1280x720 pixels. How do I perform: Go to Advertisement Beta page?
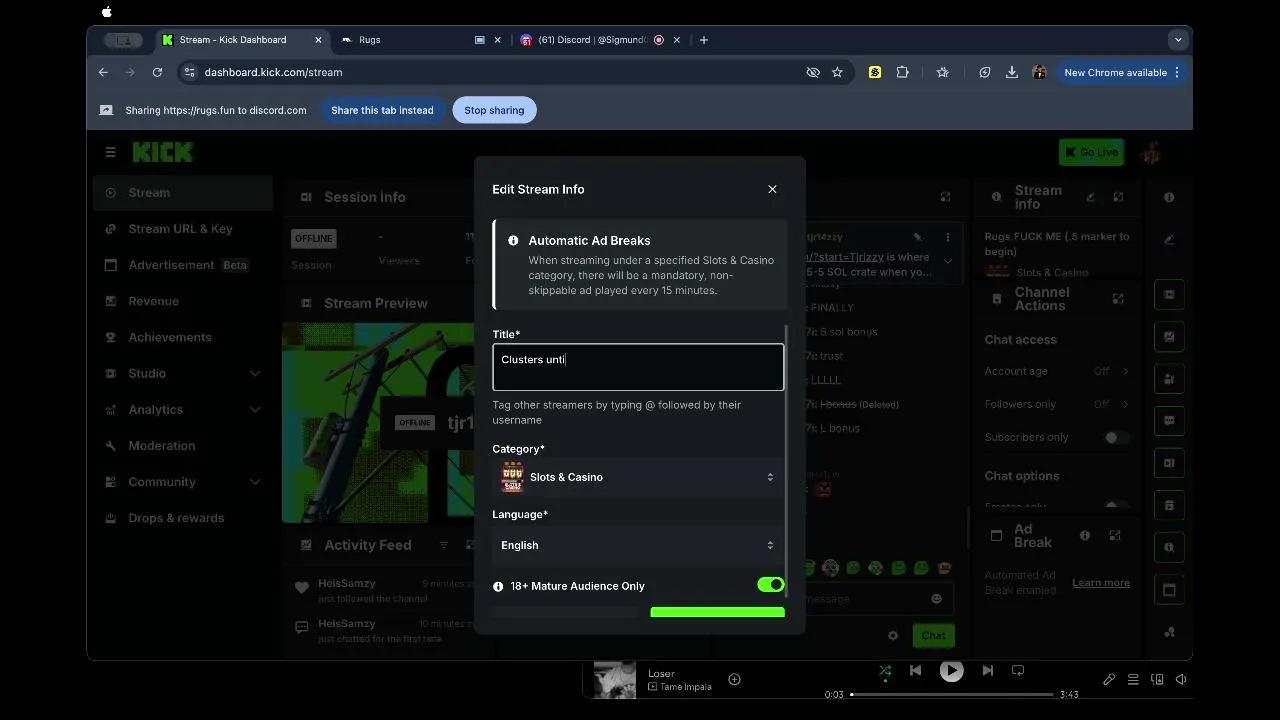pos(183,265)
